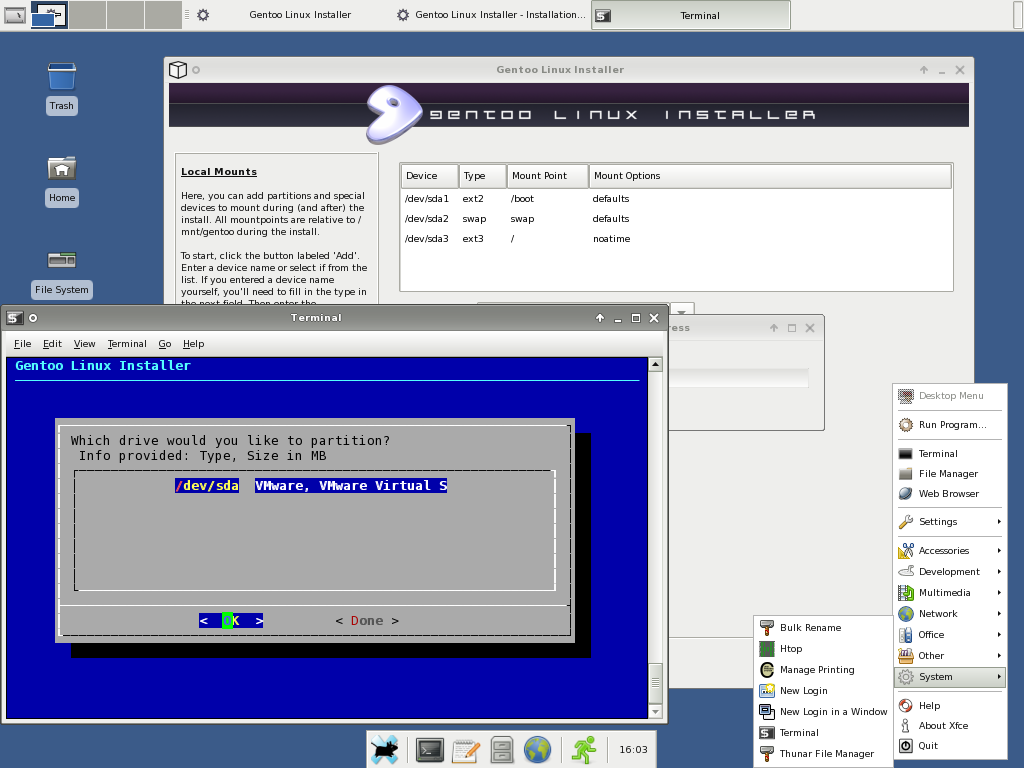
Task: Open the Go menu in Terminal
Action: [165, 344]
